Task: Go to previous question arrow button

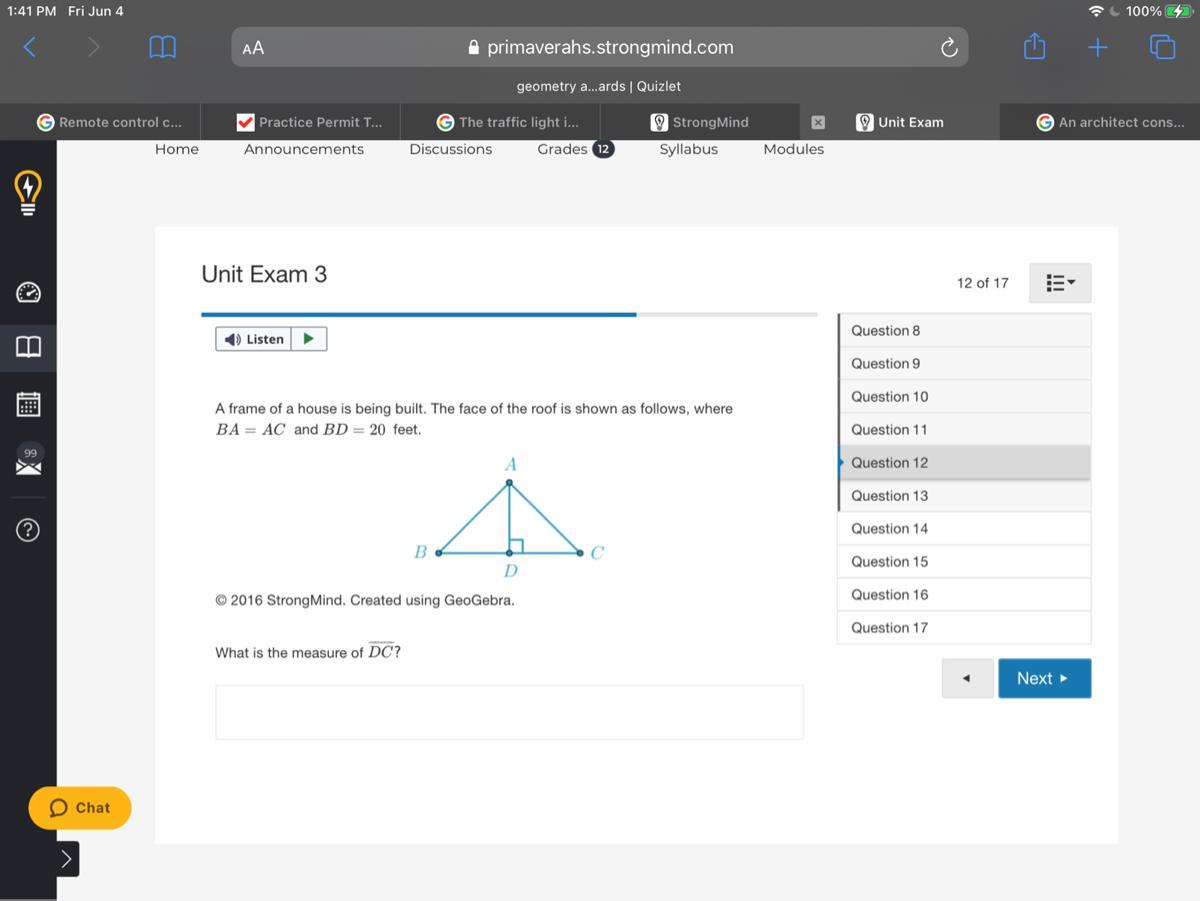Action: (967, 678)
